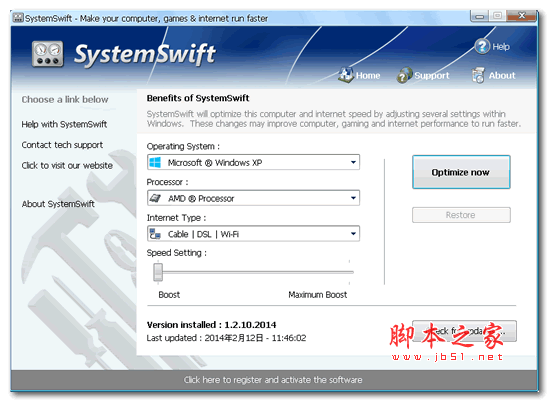Viewport: 550px width, 403px height.
Task: Open Contact tech support link
Action: click(62, 145)
